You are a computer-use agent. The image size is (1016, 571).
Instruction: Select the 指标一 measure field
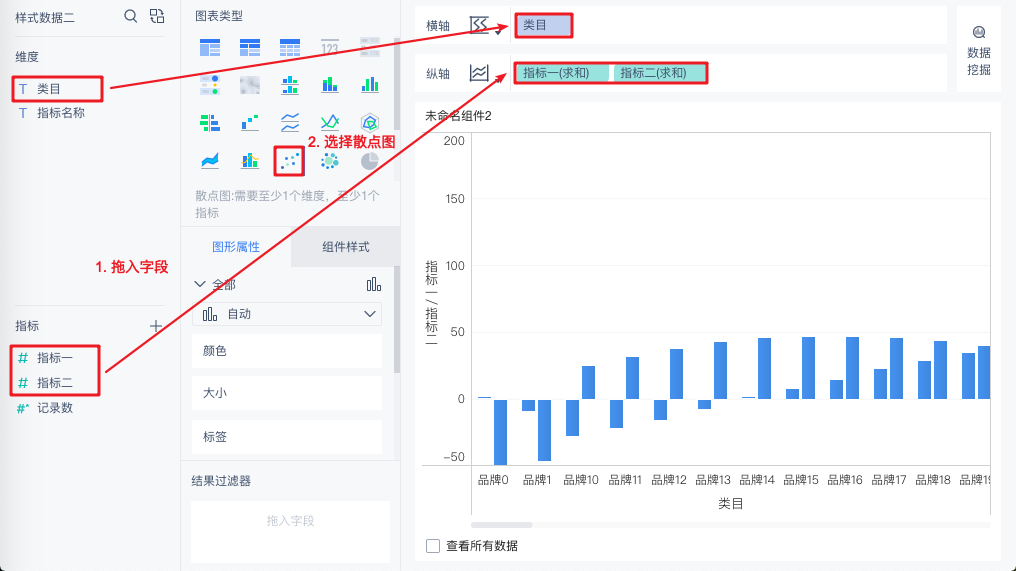(54, 358)
